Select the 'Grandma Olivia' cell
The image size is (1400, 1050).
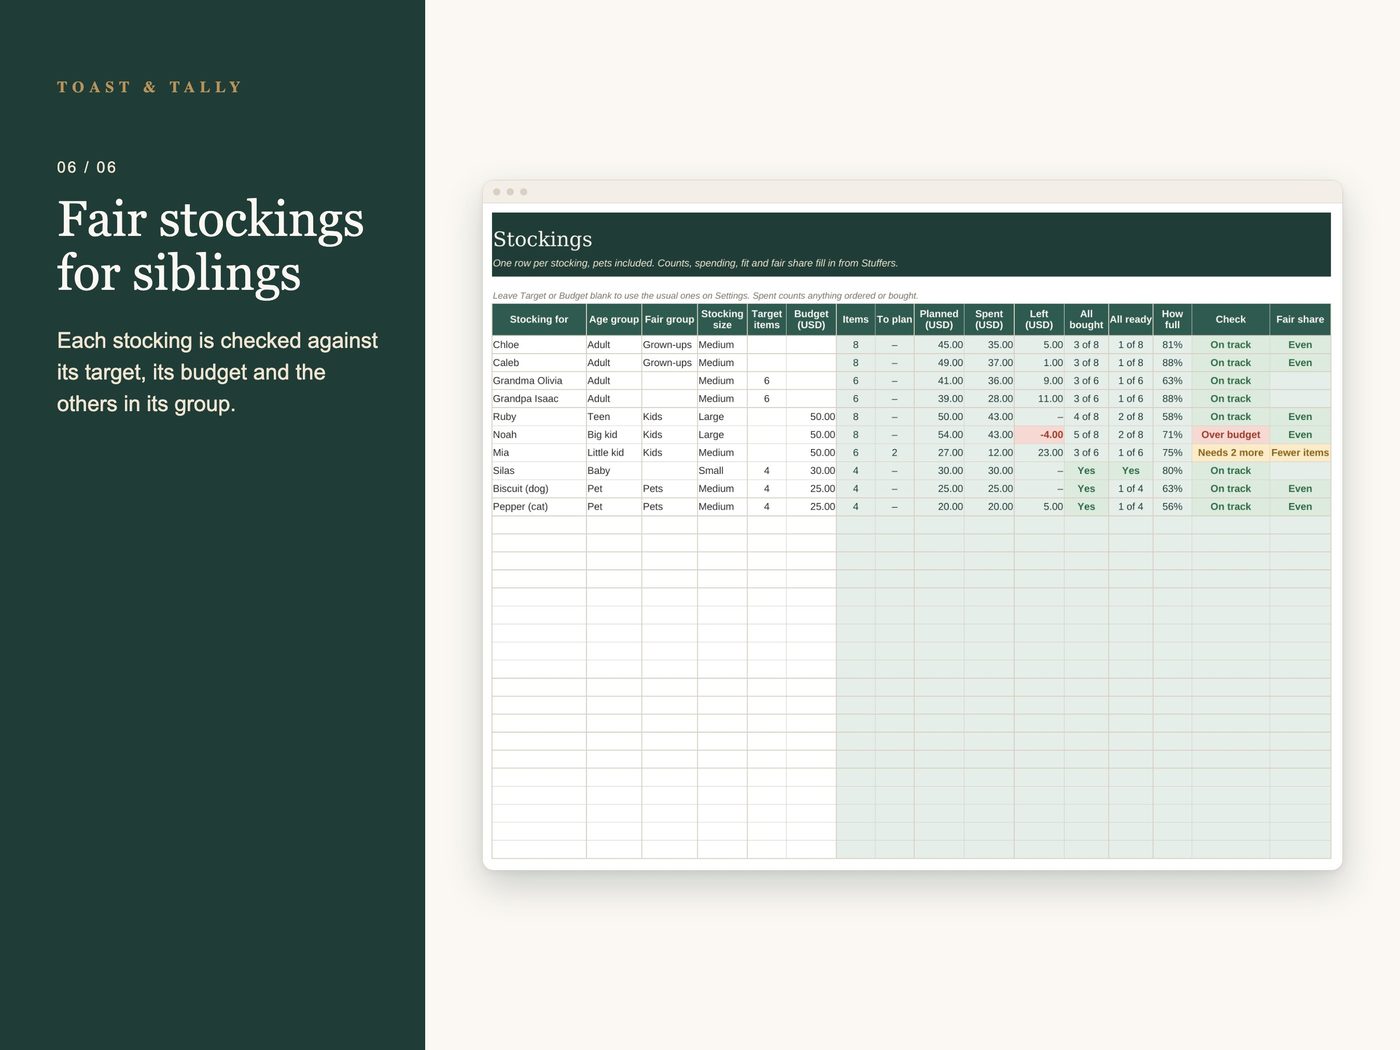539,381
